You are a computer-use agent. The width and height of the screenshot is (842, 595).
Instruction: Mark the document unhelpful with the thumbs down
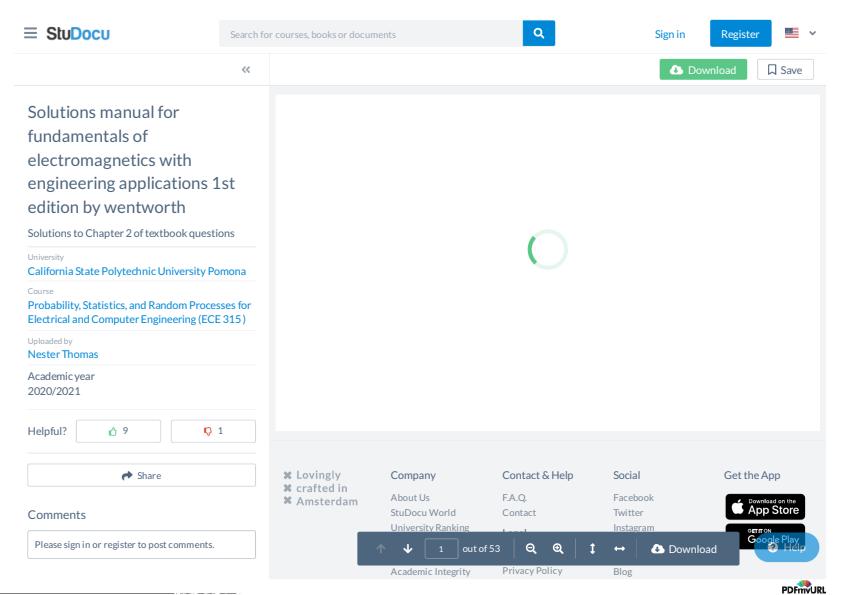point(213,431)
